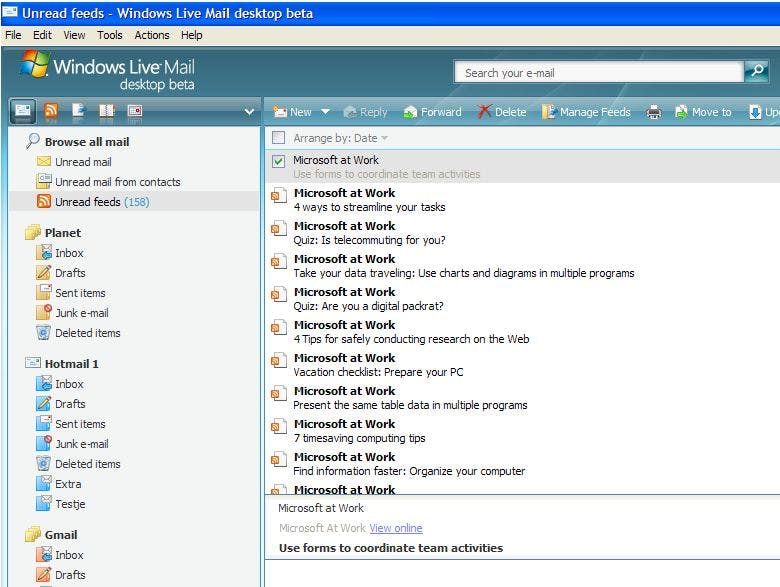Select 'Vacation checklist: Prepare your PC' item
The width and height of the screenshot is (780, 587).
pyautogui.click(x=523, y=365)
